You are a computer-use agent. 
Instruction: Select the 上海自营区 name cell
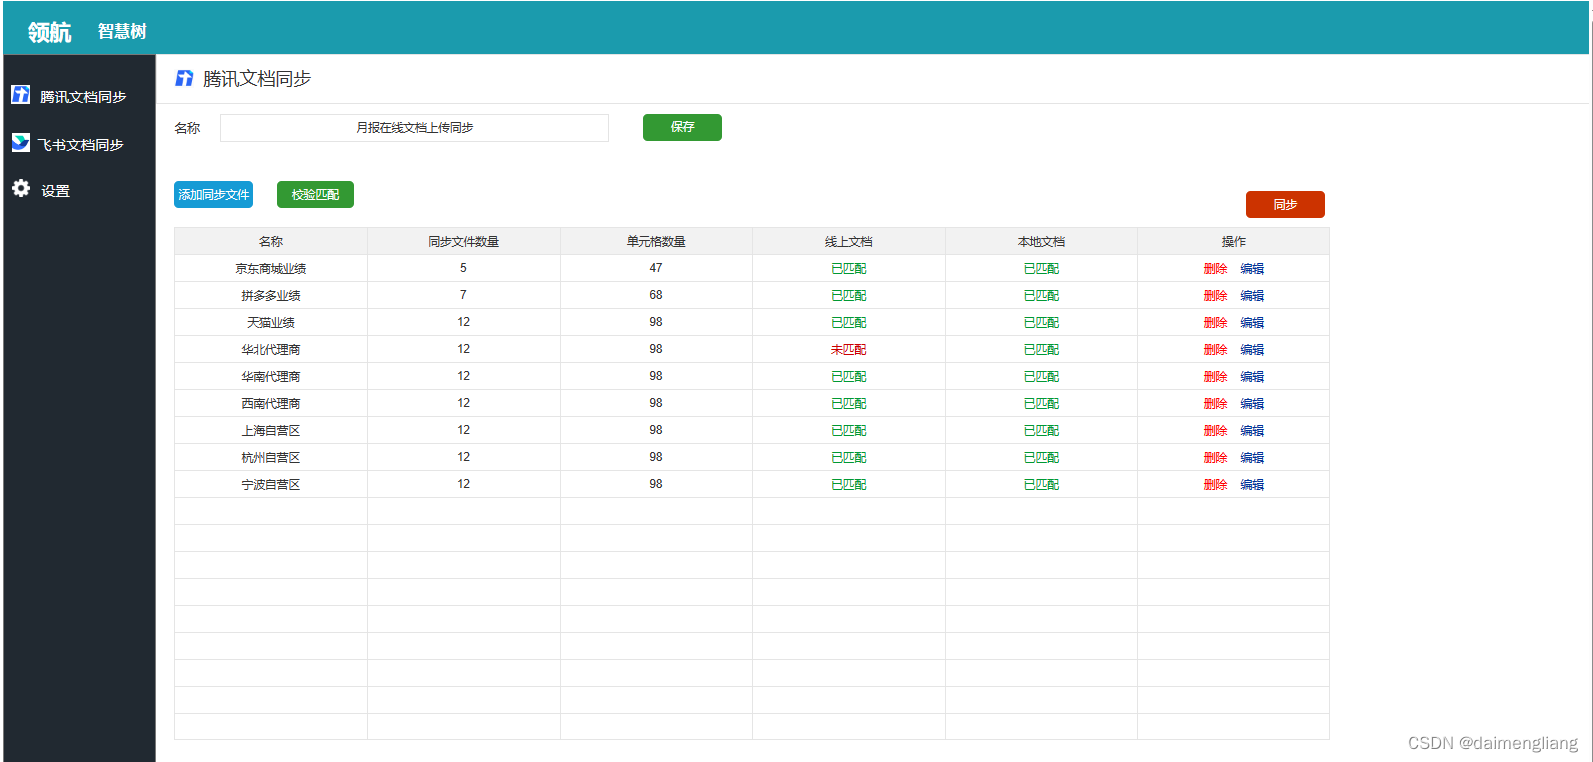(x=271, y=431)
